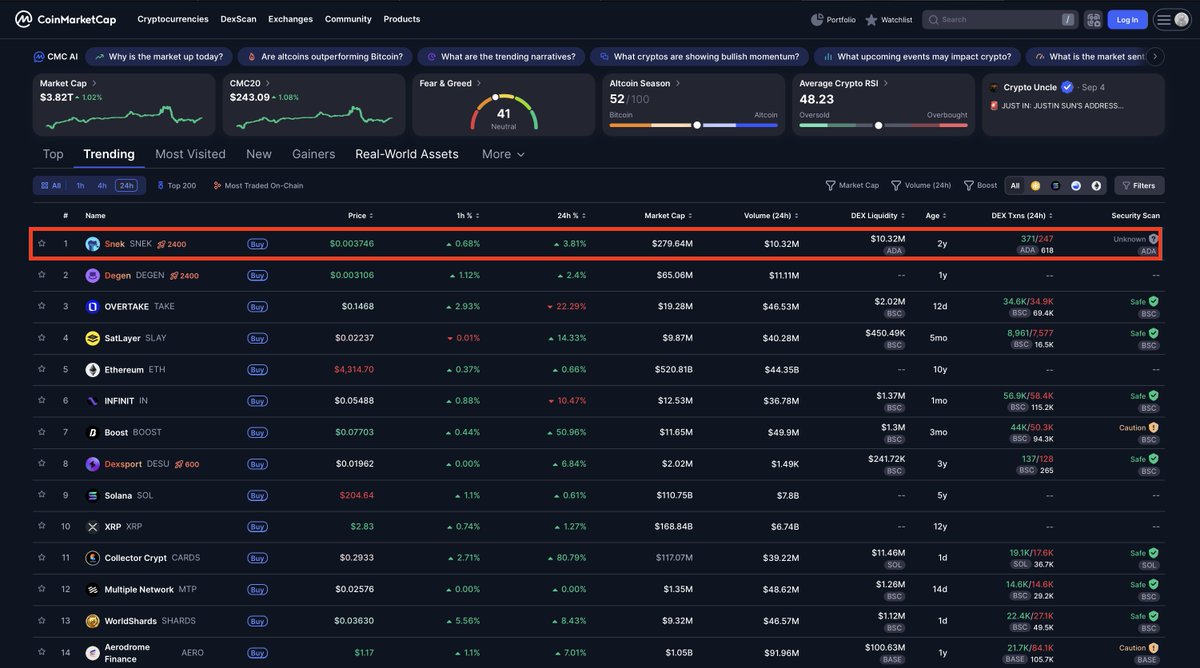Open the Real-World Assets tab
This screenshot has height=668, width=1200.
[x=407, y=154]
